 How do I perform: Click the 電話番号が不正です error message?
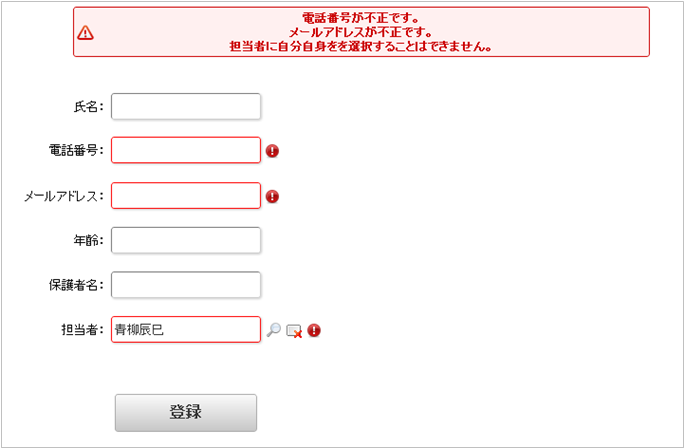coord(360,18)
